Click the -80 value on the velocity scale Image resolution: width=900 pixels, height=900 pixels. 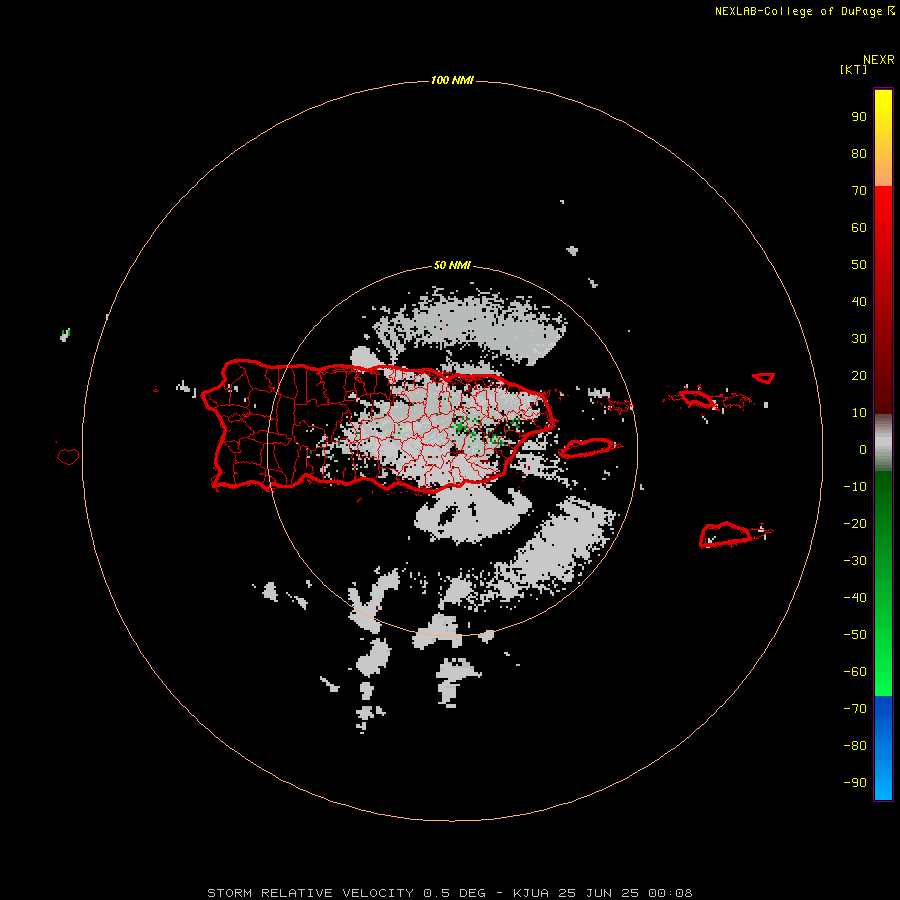tap(855, 746)
